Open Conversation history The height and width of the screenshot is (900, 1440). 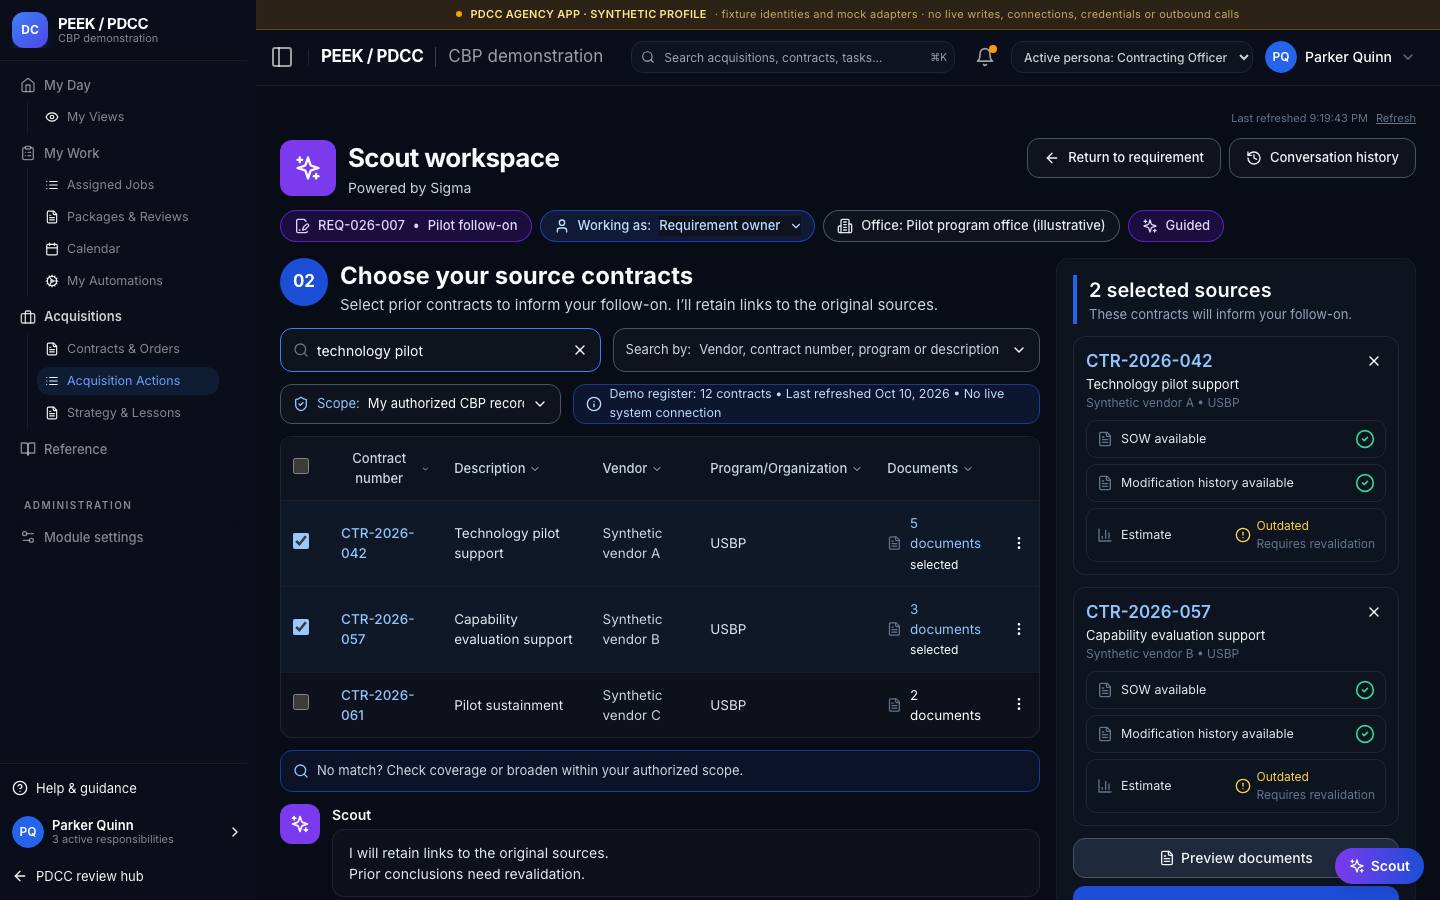1322,158
